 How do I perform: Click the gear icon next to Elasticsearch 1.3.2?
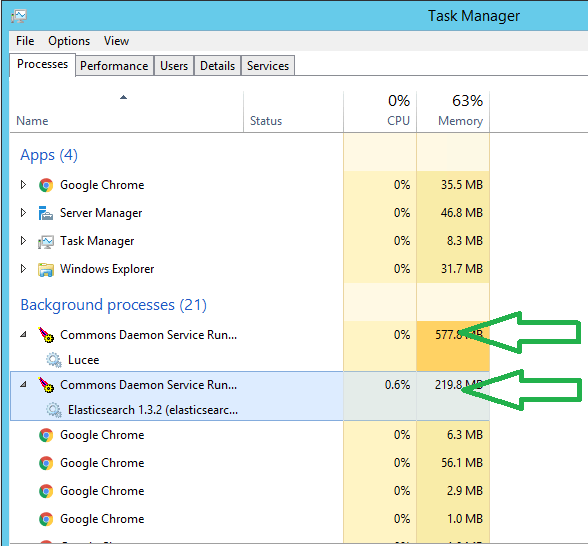pos(54,410)
